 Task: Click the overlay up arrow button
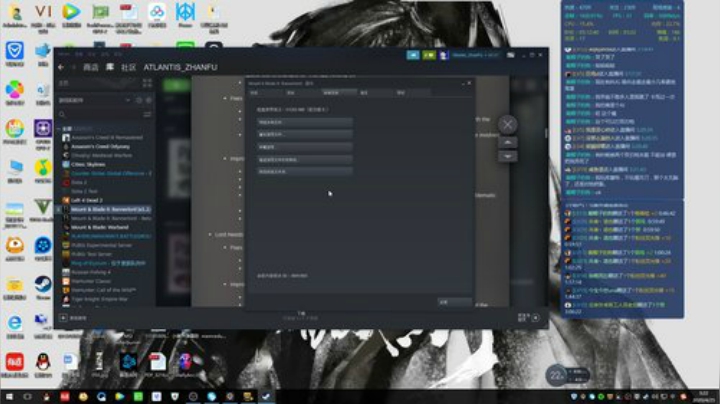point(507,142)
